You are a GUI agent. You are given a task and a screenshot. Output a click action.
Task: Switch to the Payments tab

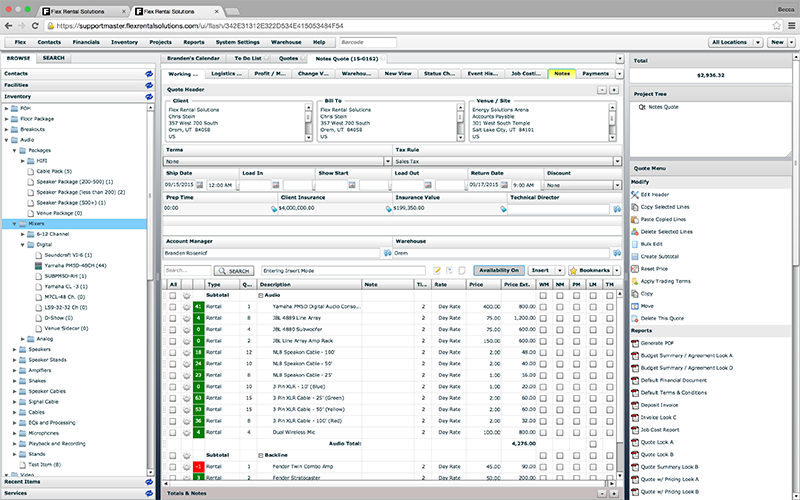tap(595, 73)
